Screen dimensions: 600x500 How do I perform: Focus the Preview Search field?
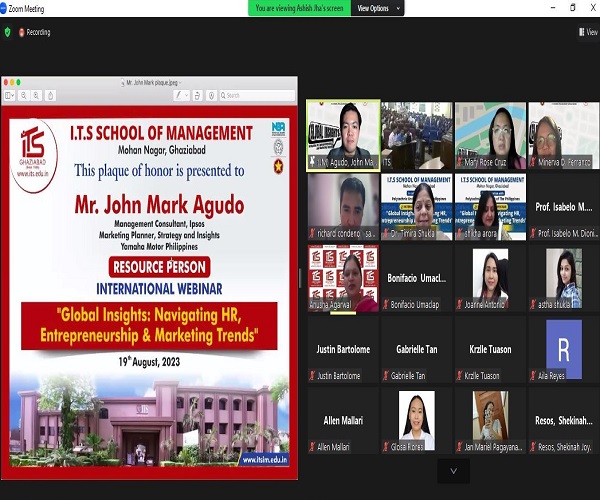click(257, 95)
